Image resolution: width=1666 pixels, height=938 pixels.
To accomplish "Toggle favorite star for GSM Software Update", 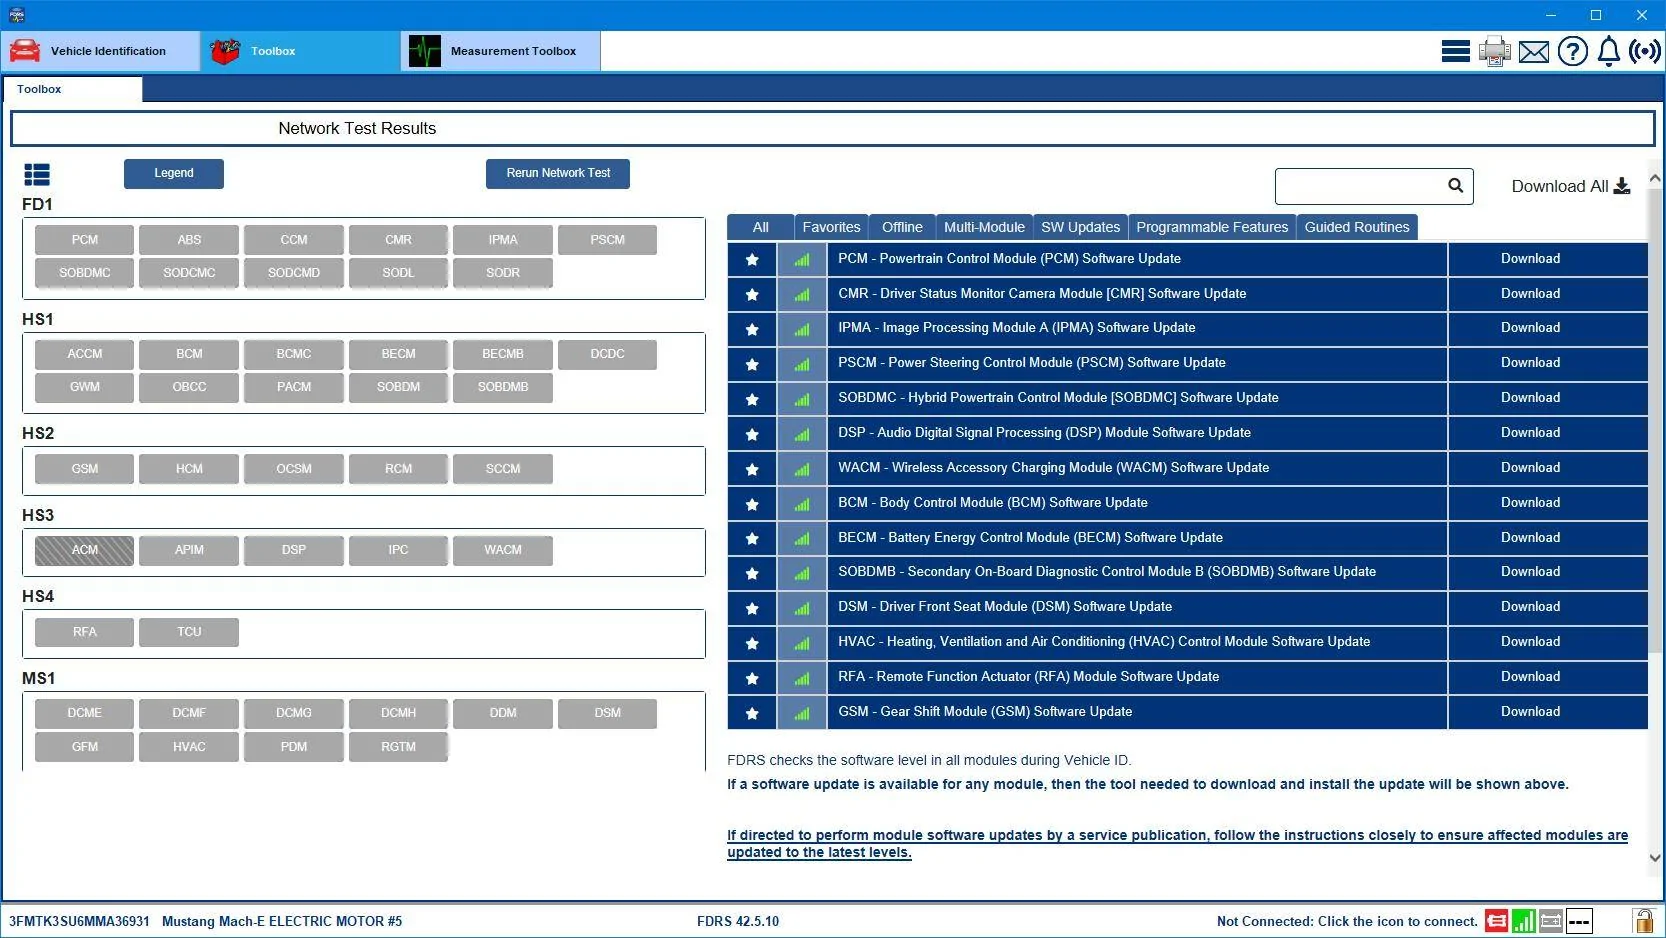I will pos(752,713).
